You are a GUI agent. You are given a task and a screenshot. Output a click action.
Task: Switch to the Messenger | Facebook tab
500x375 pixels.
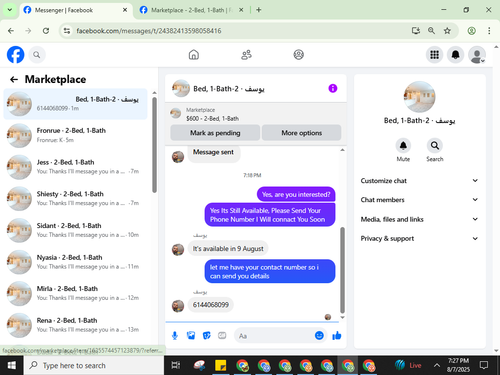(75, 10)
